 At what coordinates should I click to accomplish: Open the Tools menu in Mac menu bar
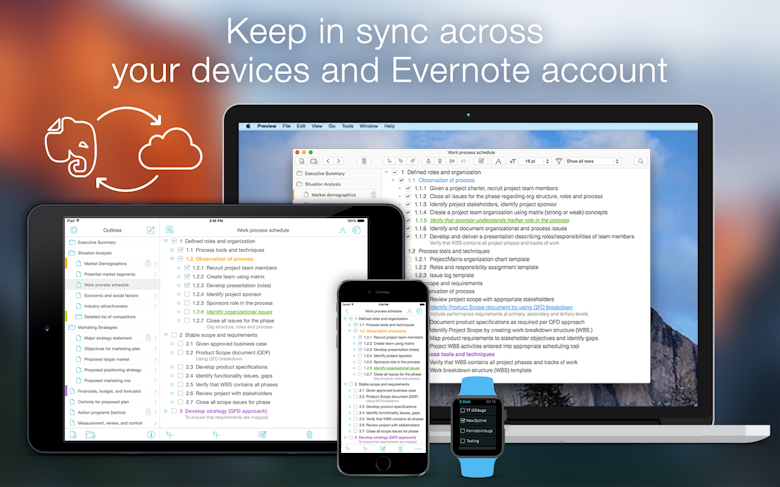coord(347,126)
